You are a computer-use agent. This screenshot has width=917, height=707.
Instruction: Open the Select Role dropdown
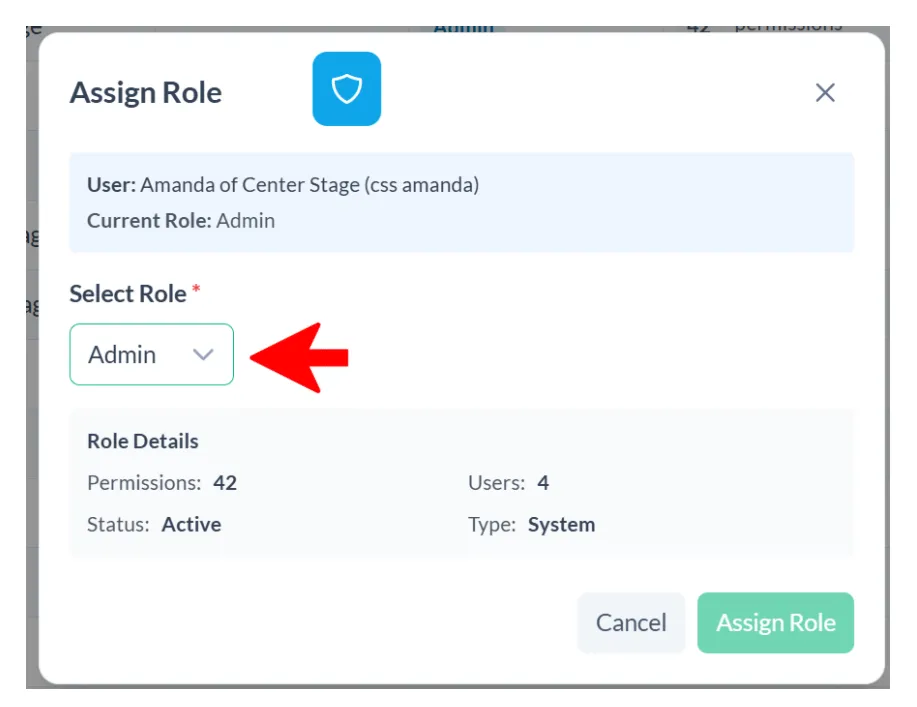[x=151, y=354]
